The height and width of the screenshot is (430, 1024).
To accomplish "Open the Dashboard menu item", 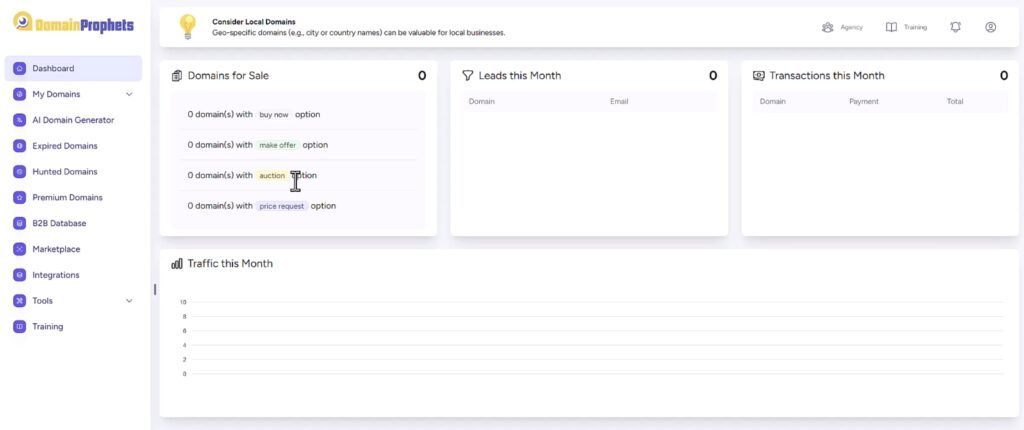I will [x=73, y=68].
